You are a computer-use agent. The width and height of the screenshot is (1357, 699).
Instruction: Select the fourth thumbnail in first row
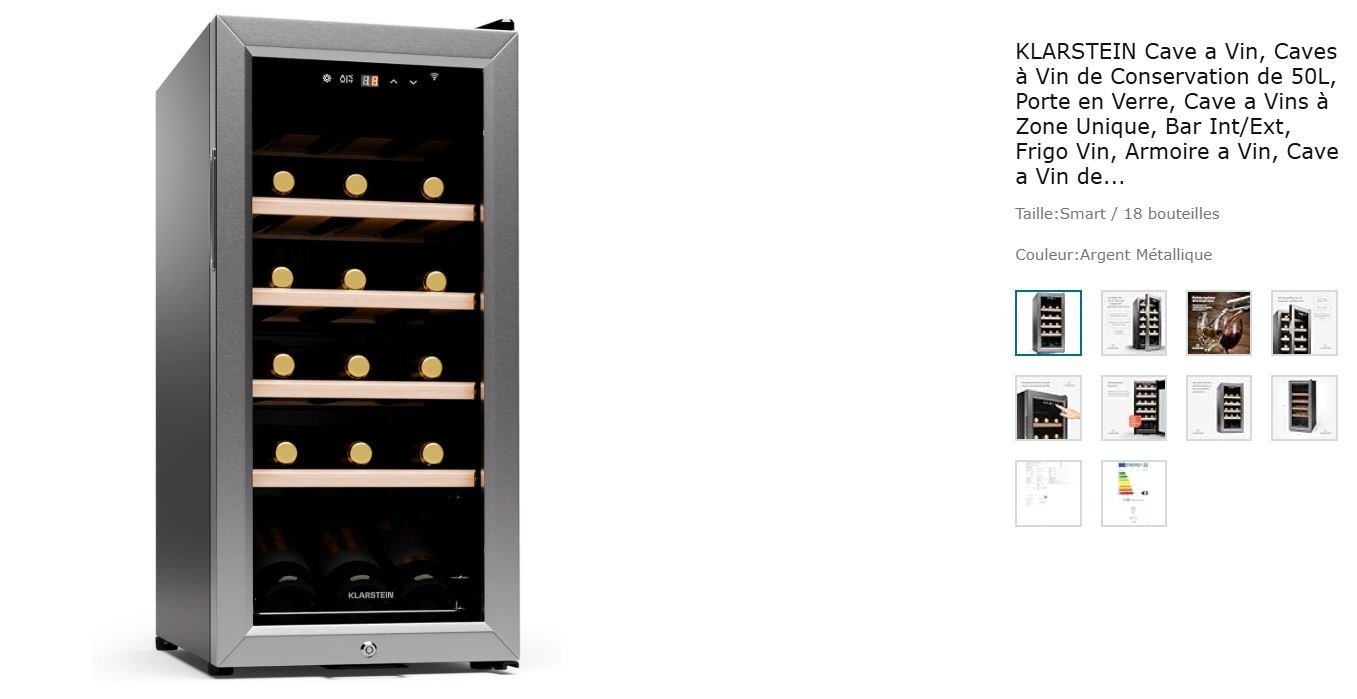[x=1304, y=323]
